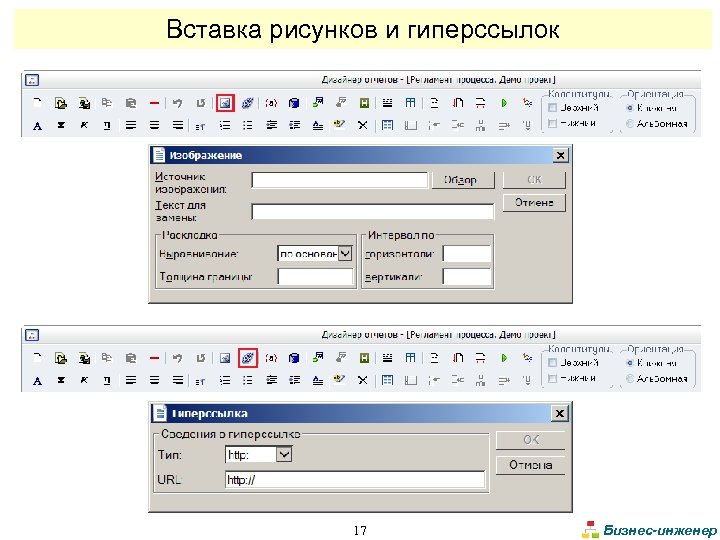Enable Нижний footer checkbox in the upper toolbar
The height and width of the screenshot is (540, 720).
[552, 123]
